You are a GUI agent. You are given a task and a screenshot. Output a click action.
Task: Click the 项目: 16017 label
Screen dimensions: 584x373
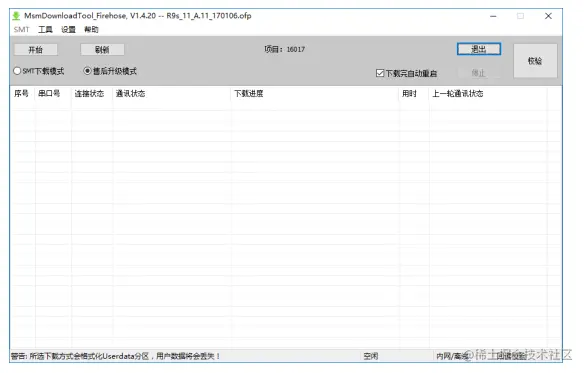[x=285, y=49]
